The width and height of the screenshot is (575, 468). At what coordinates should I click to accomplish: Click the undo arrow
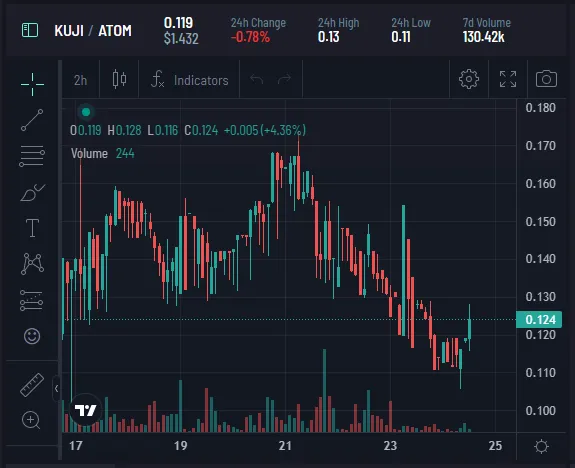256,79
